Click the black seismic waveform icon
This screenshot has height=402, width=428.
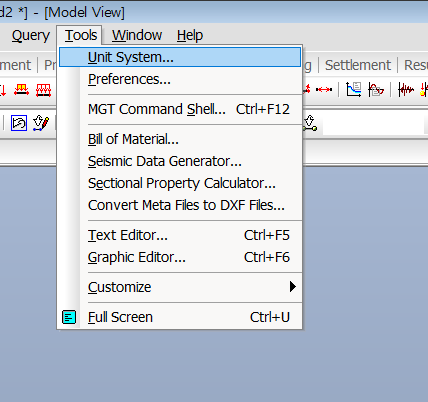click(x=406, y=89)
